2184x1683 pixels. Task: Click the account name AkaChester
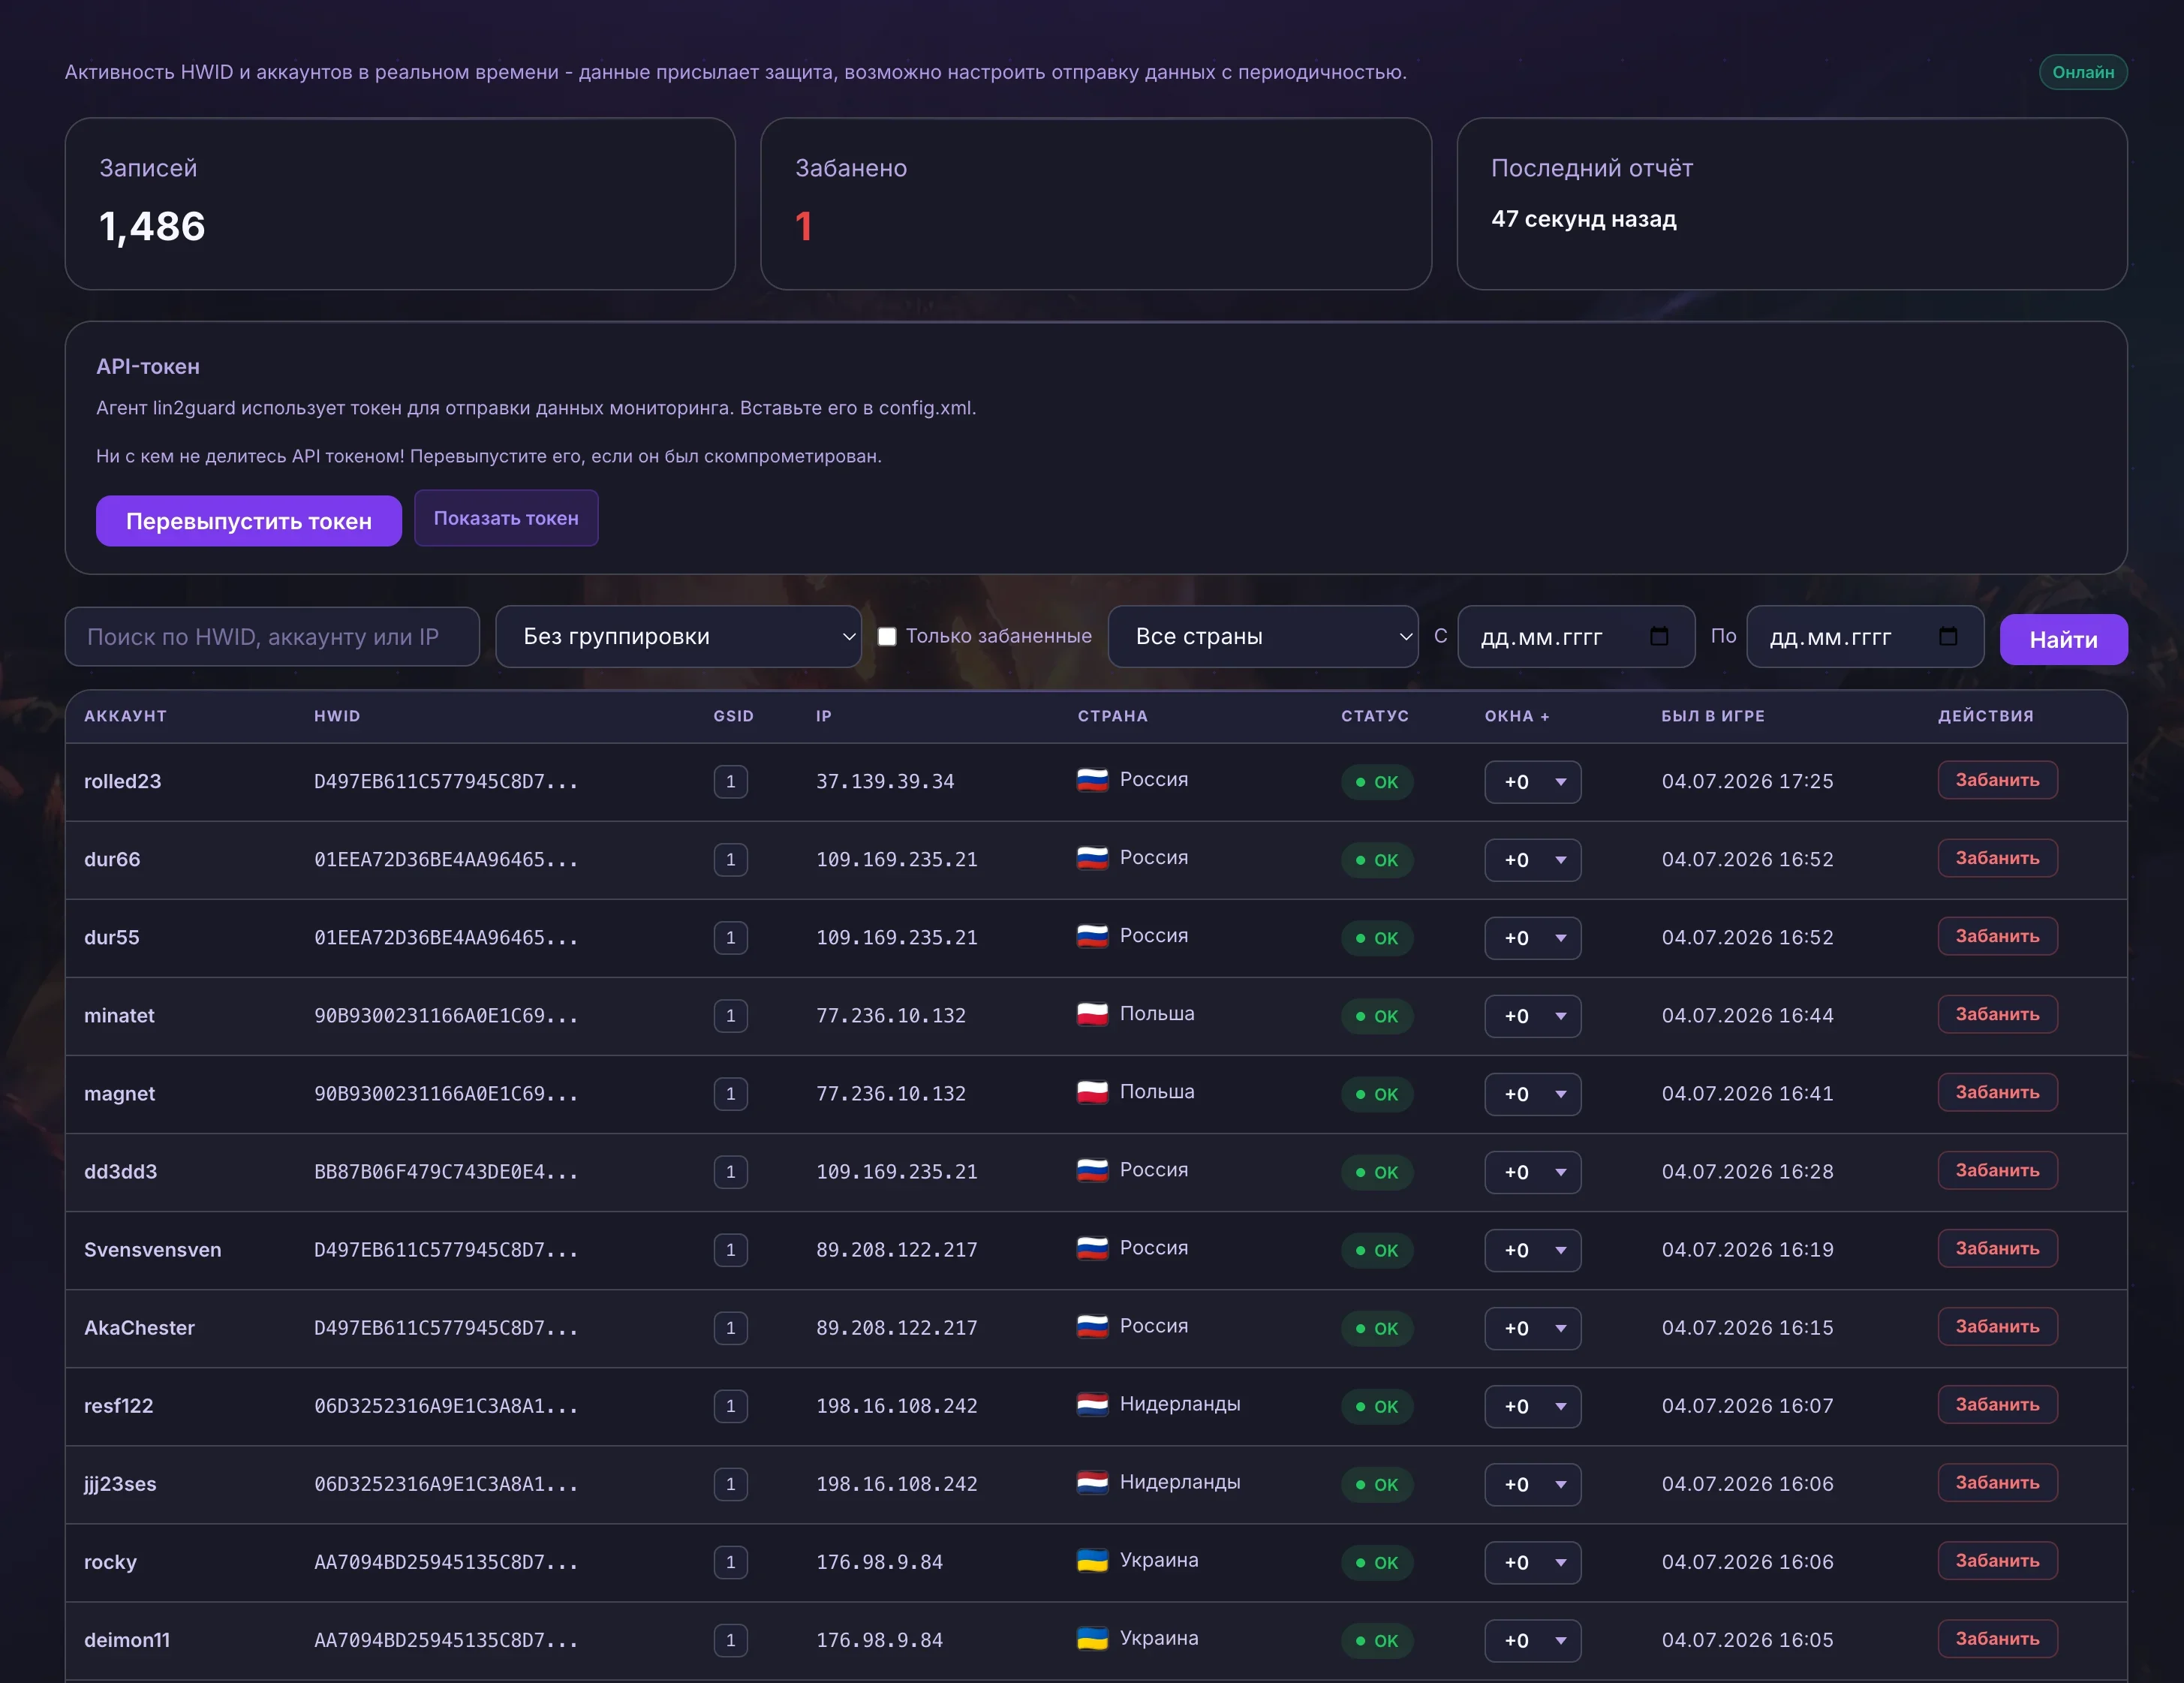coord(139,1328)
